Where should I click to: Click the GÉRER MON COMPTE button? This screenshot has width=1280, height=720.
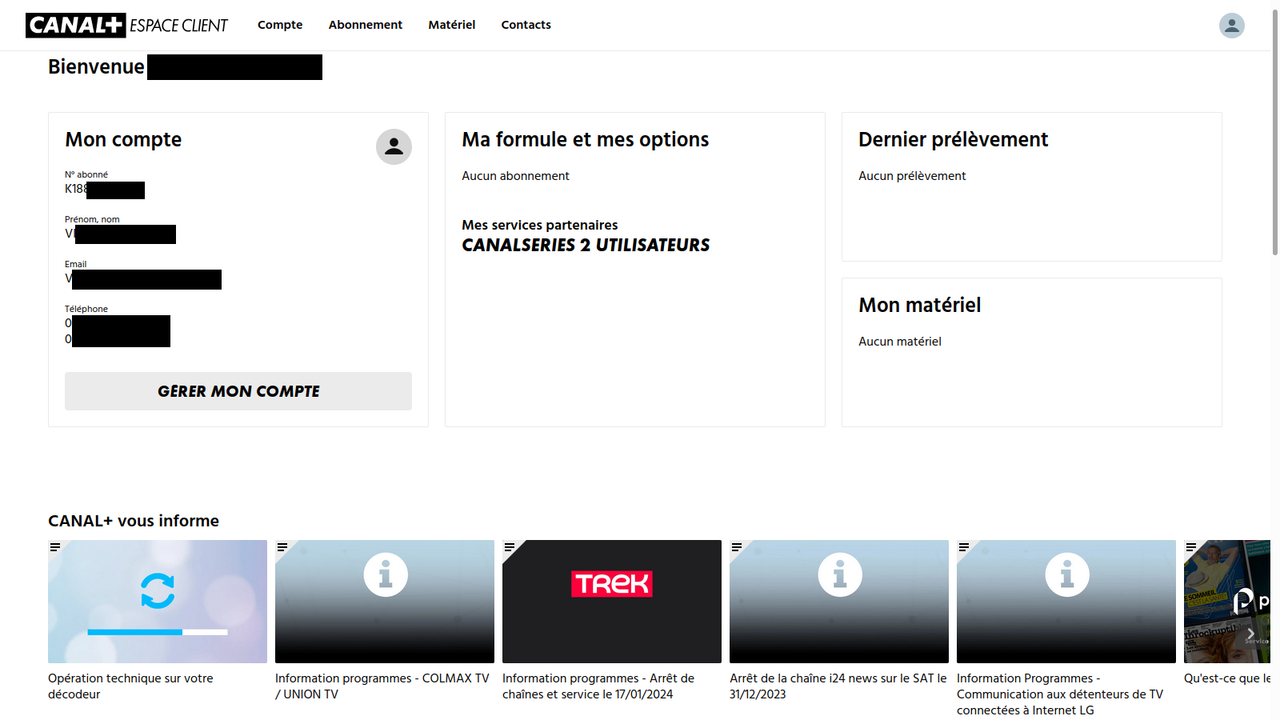(238, 391)
